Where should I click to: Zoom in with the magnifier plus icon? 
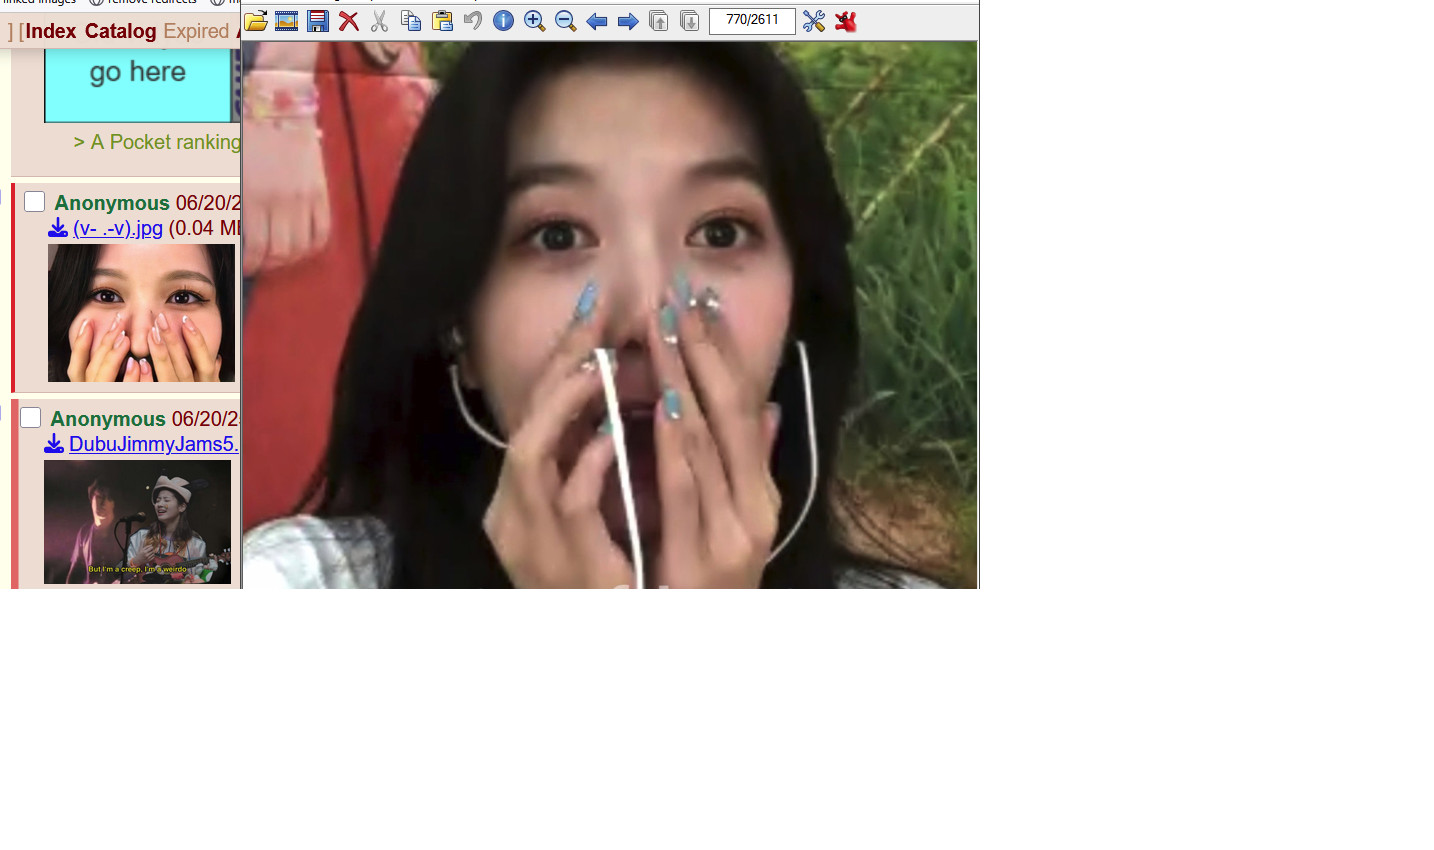pyautogui.click(x=535, y=21)
